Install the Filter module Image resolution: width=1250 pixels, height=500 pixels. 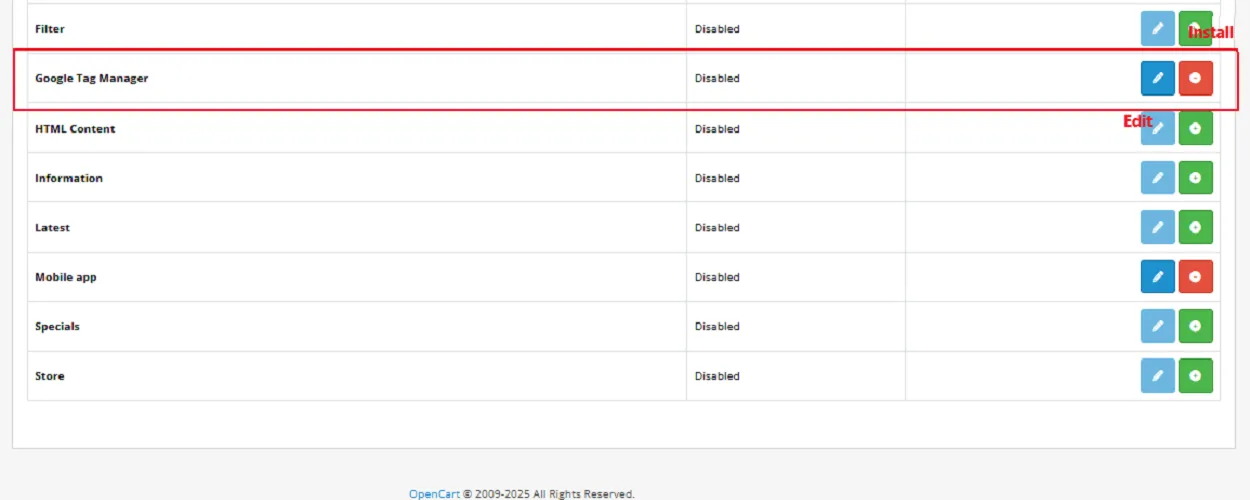click(x=1195, y=28)
